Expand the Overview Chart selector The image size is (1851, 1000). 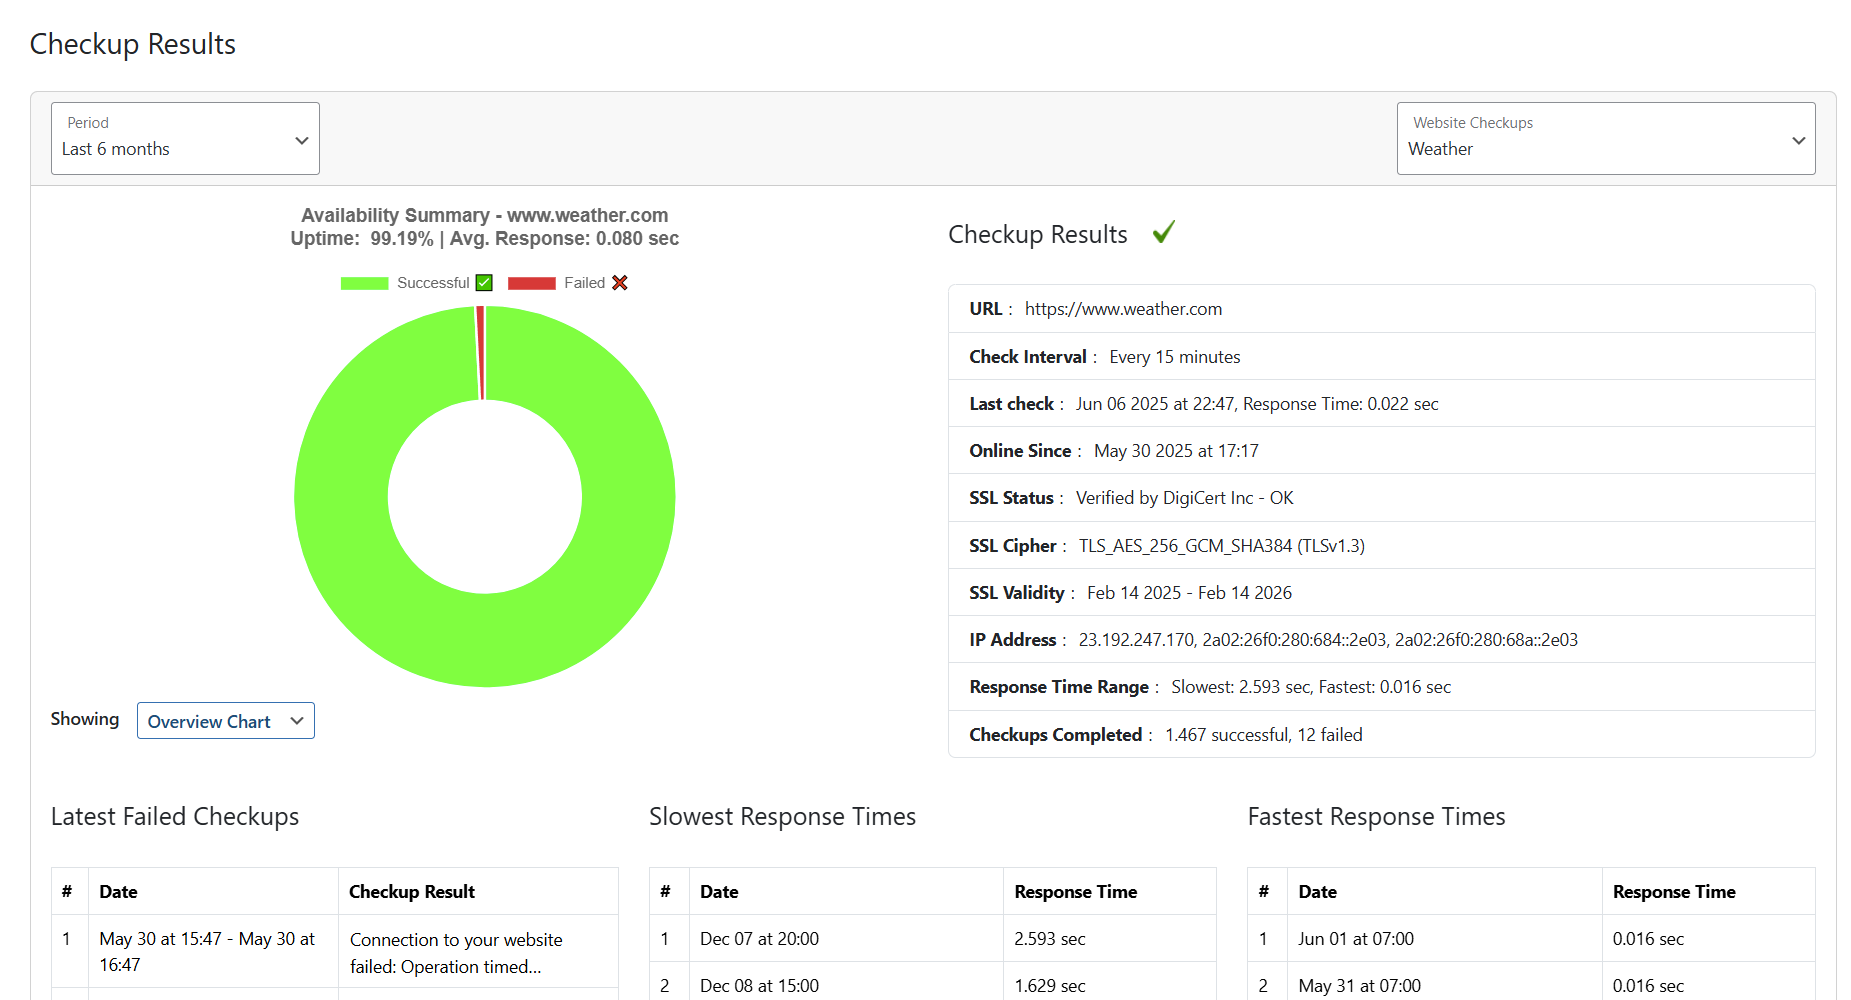(x=226, y=721)
